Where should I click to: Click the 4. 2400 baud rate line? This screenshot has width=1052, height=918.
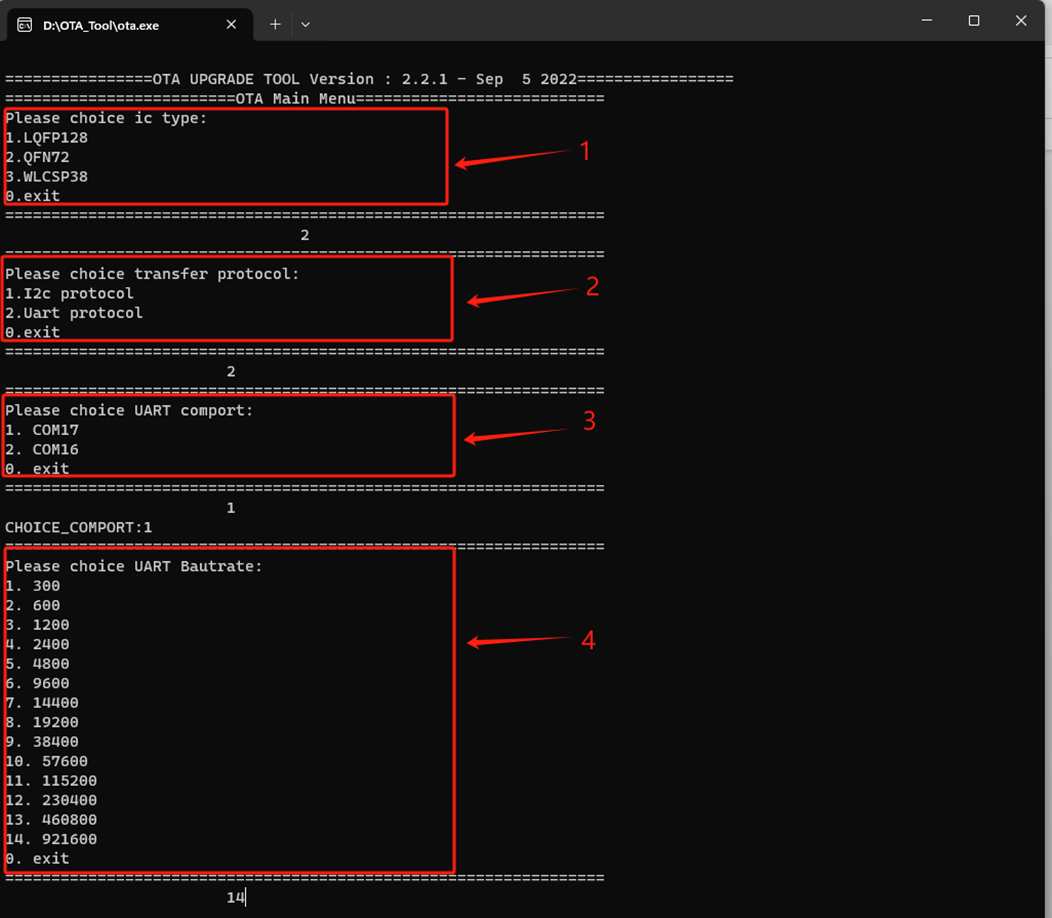38,644
